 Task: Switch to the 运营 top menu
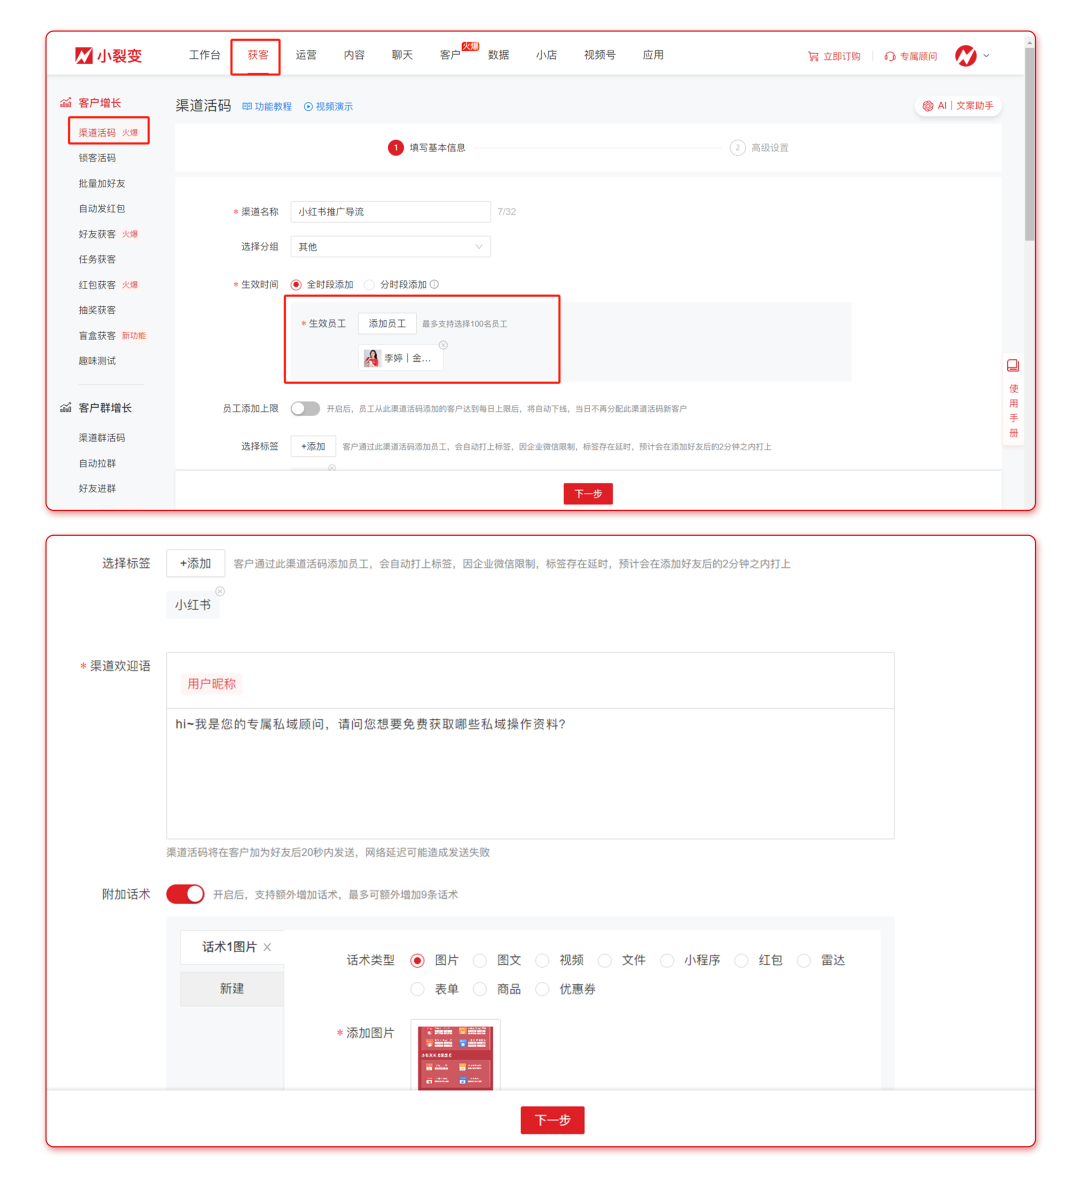306,55
